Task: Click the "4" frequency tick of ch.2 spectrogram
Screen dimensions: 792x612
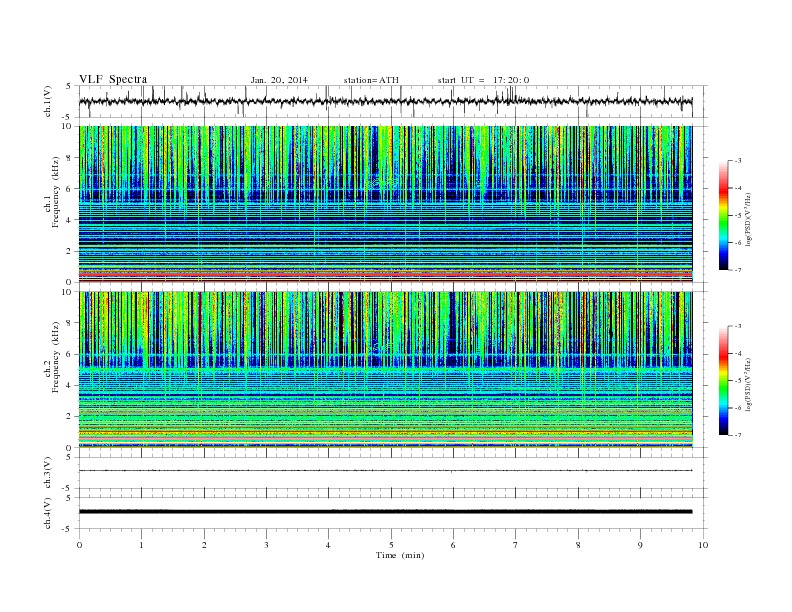Action: 70,386
